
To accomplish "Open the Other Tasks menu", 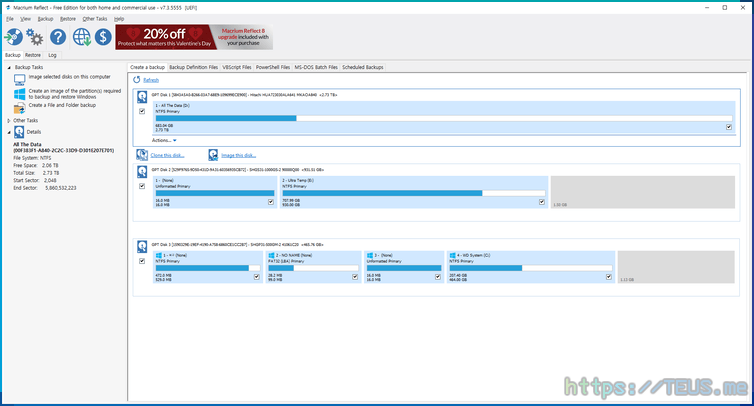I will pyautogui.click(x=95, y=19).
